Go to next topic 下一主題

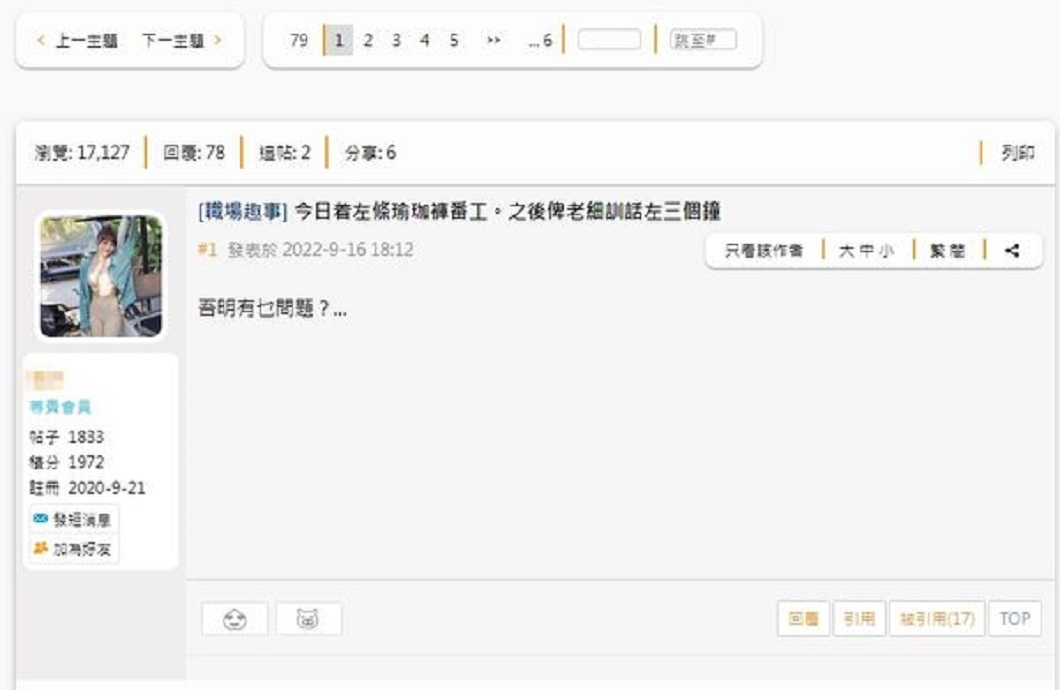(173, 41)
